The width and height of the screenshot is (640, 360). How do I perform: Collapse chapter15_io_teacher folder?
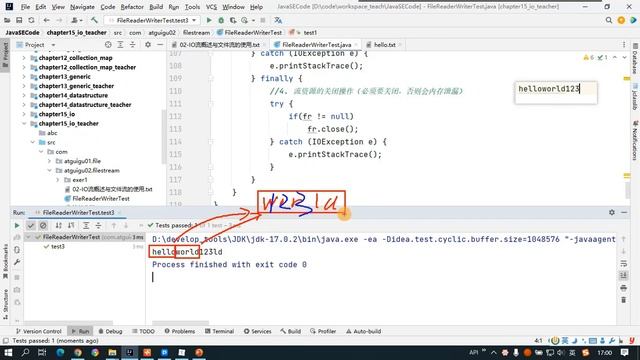click(x=24, y=124)
